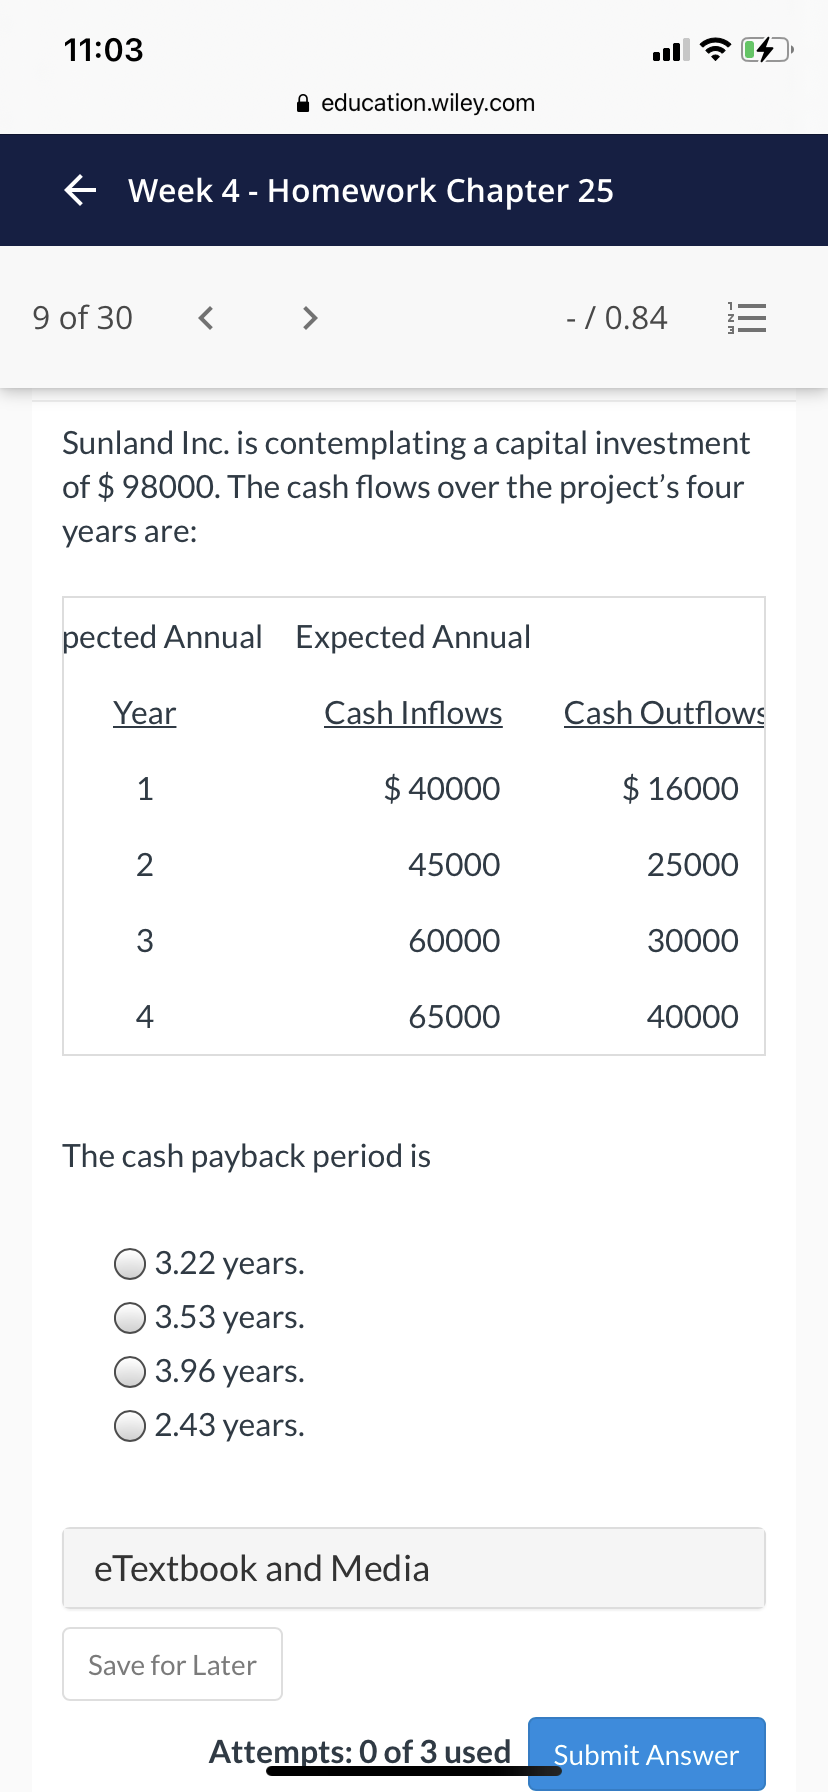Tap the education.wiley.com address bar
The width and height of the screenshot is (828, 1792).
pos(416,103)
